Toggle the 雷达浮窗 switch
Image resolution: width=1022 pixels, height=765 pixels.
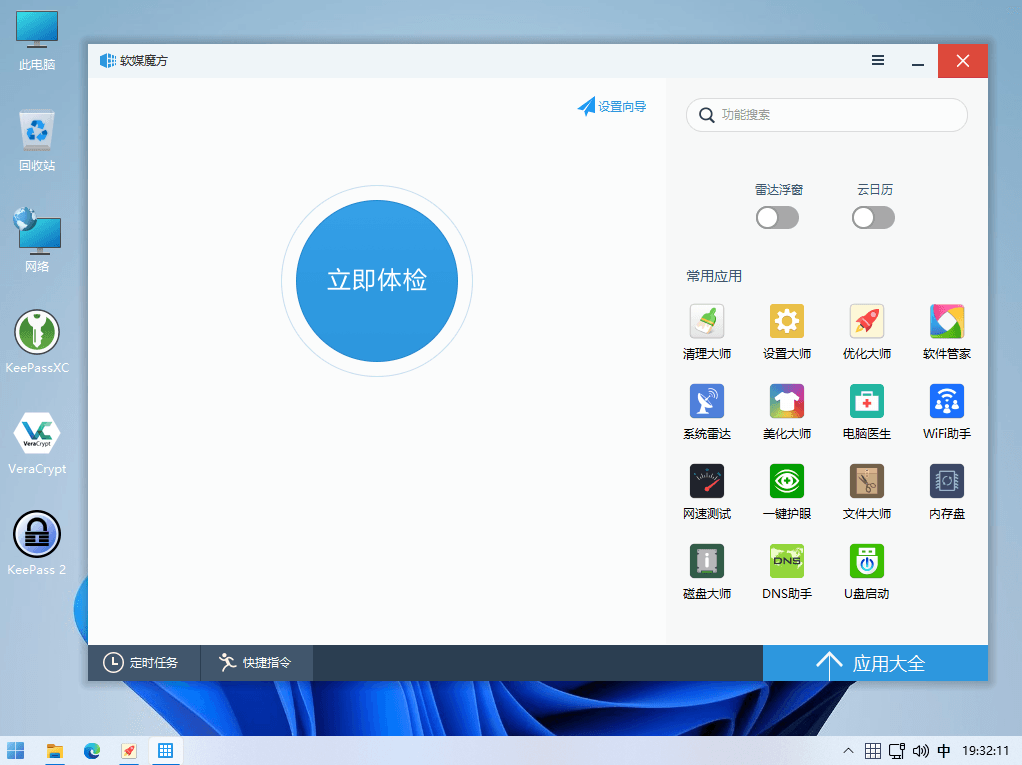(x=777, y=218)
